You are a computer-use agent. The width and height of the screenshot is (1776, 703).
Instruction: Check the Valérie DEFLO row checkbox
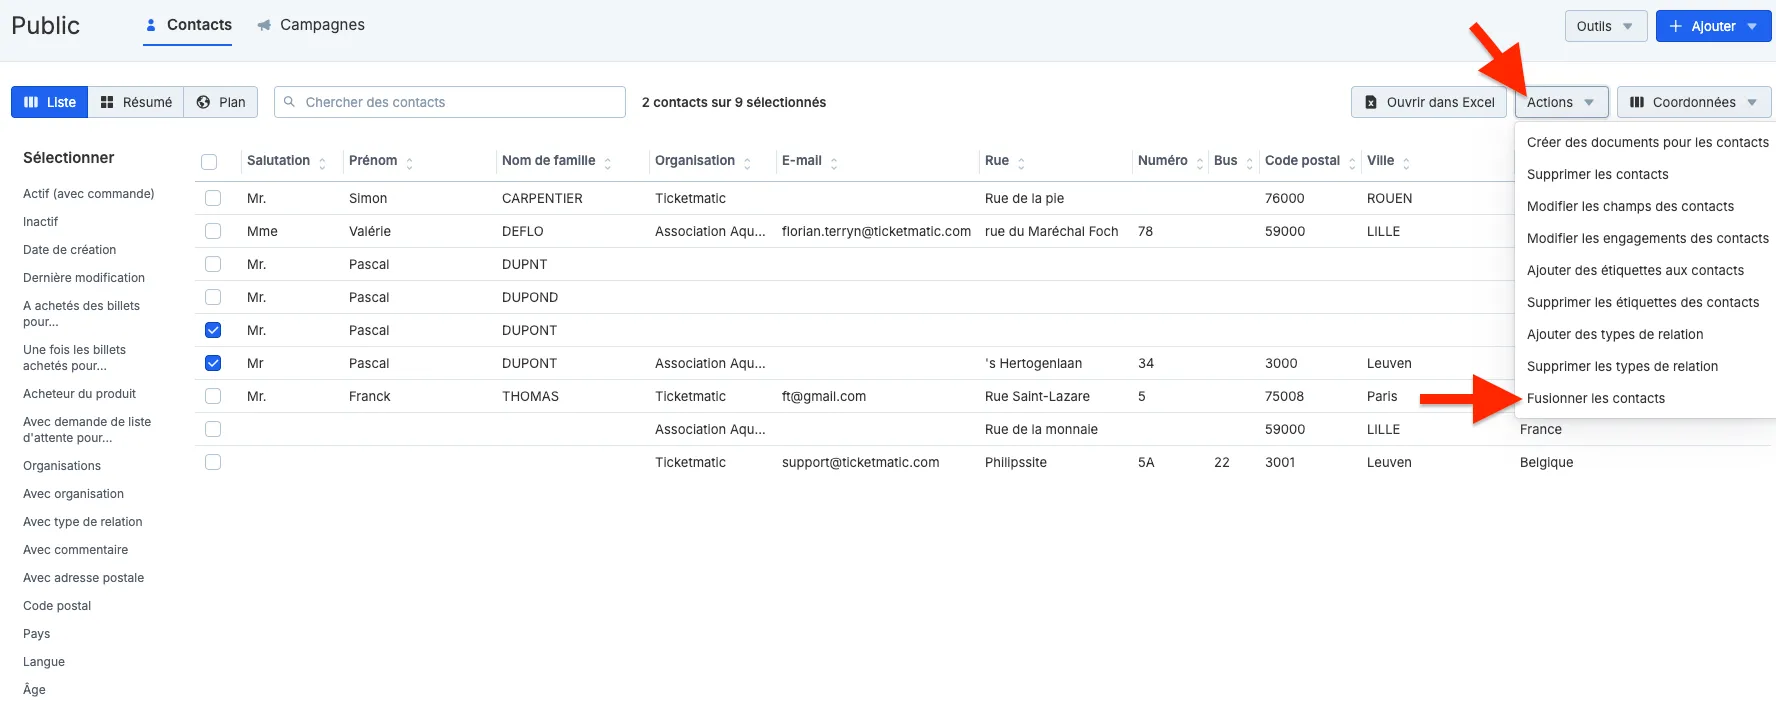click(x=213, y=231)
